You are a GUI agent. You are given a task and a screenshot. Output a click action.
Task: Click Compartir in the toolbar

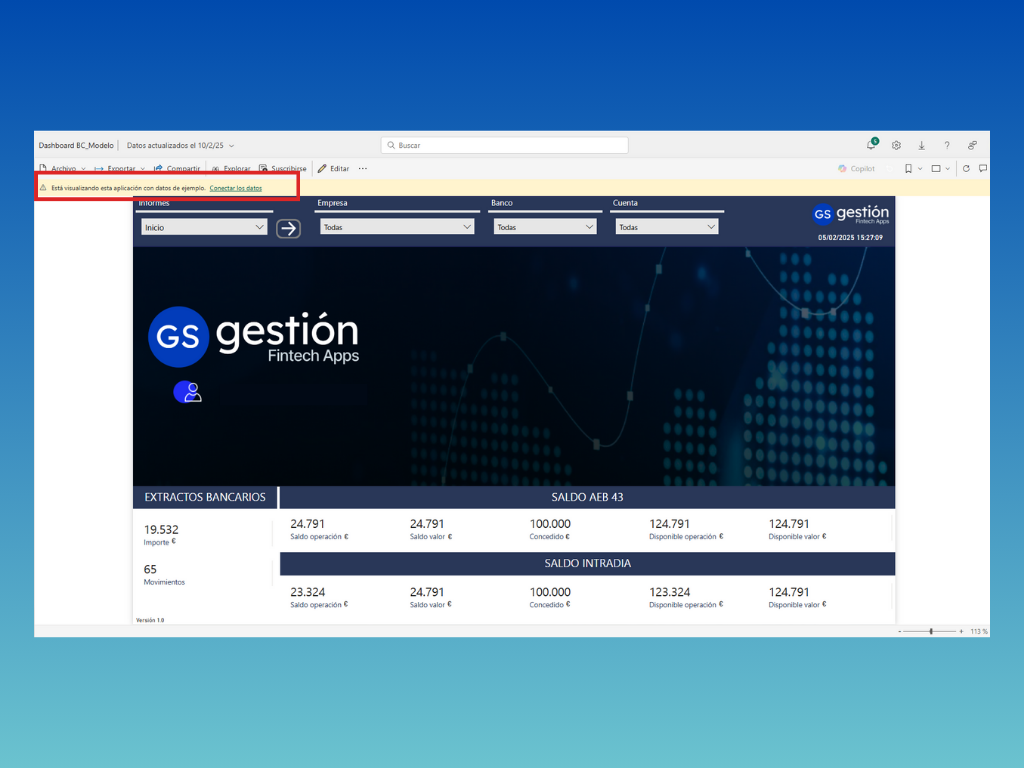tap(177, 168)
